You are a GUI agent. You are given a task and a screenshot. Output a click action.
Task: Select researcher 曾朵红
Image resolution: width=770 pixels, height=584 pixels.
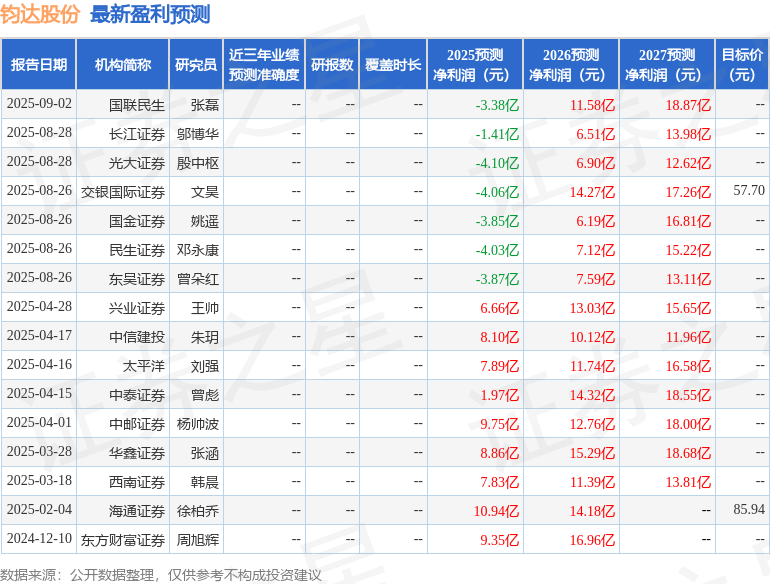pyautogui.click(x=198, y=278)
